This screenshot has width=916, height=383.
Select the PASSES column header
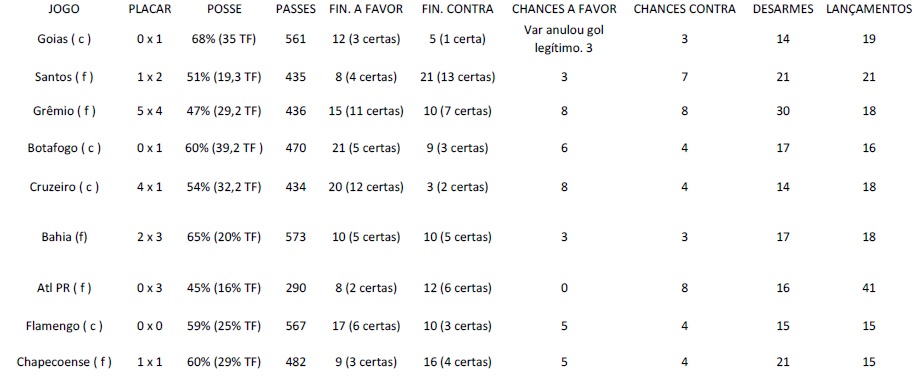(296, 9)
